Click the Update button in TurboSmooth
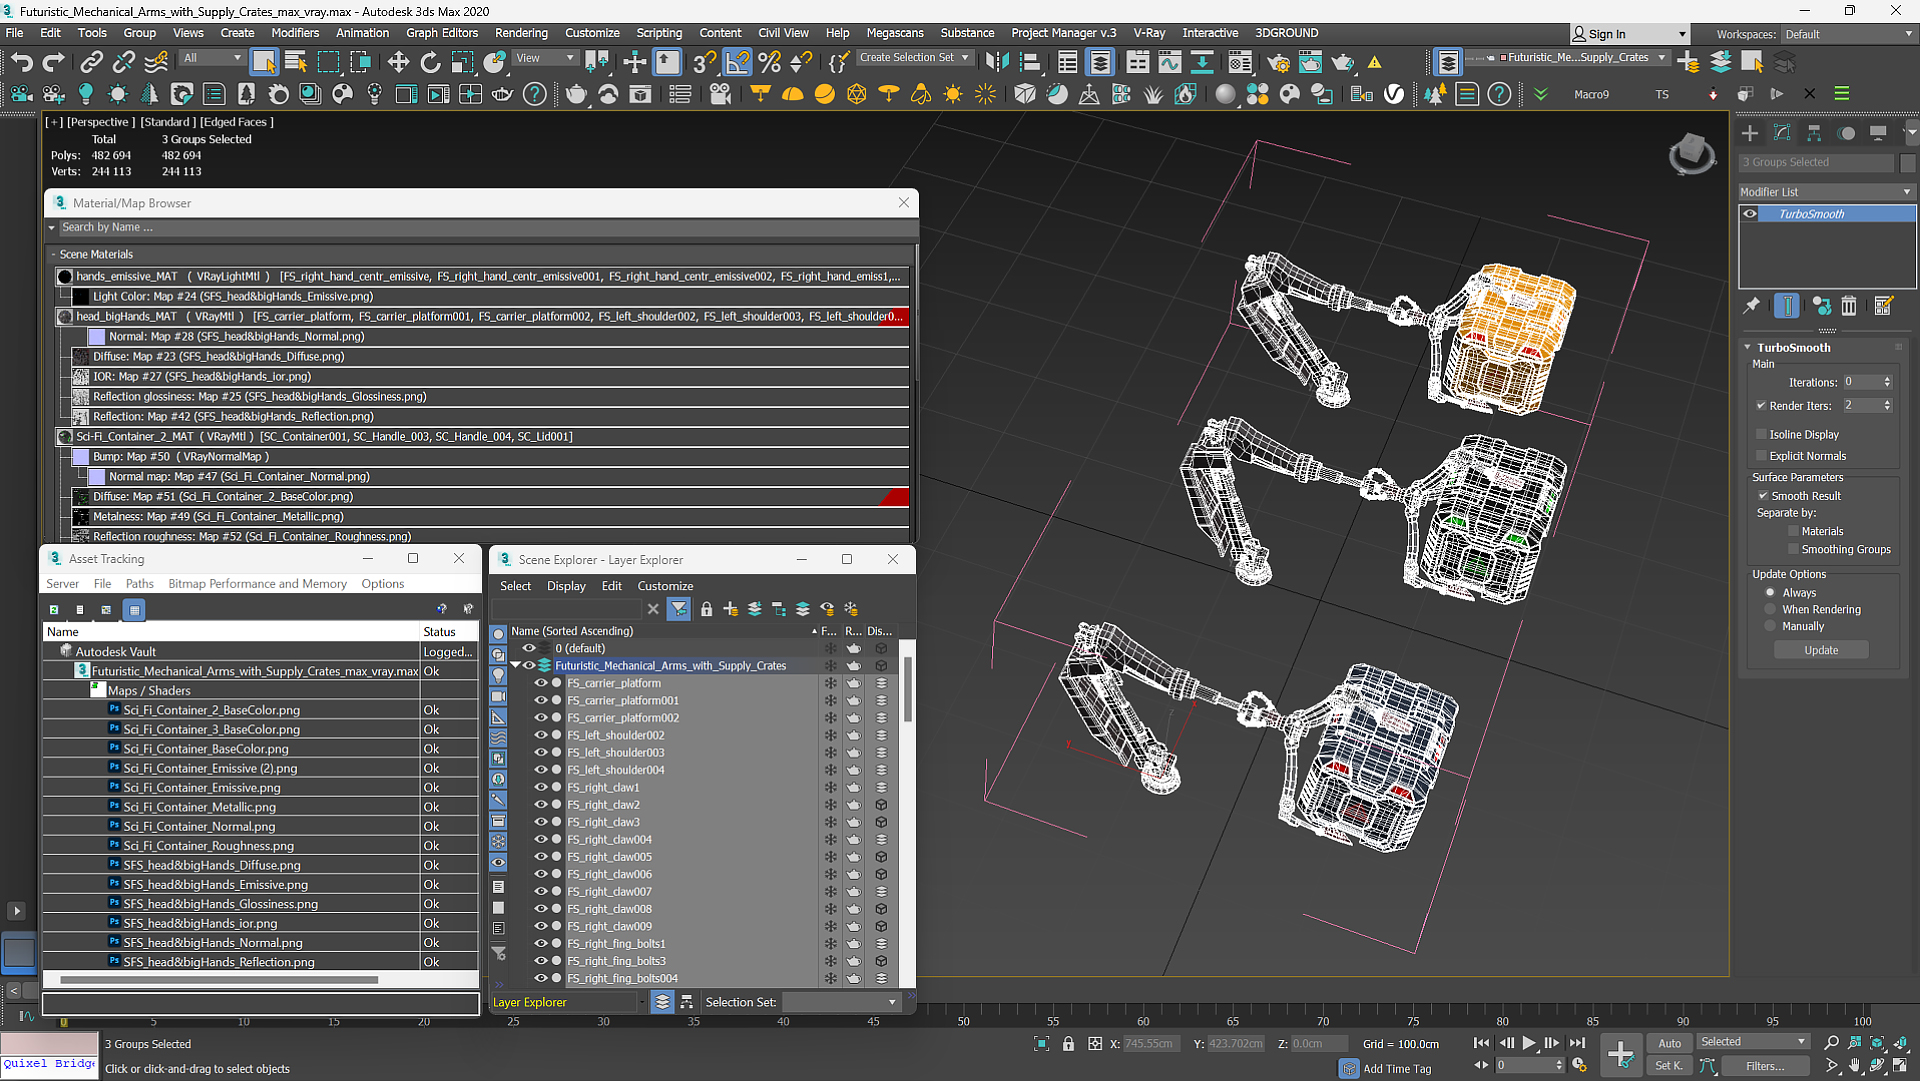The image size is (1920, 1081). [1821, 650]
